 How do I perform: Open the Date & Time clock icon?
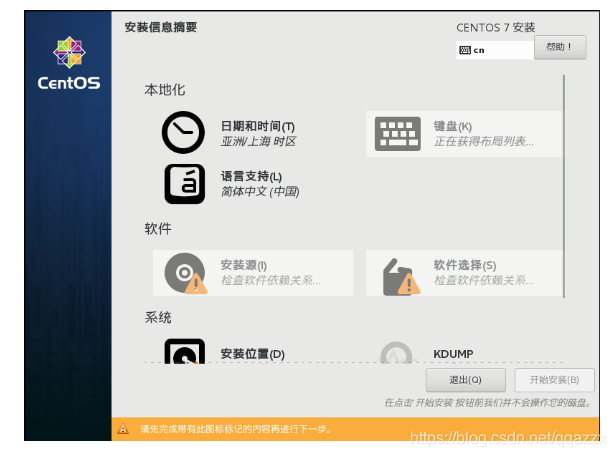pyautogui.click(x=183, y=132)
